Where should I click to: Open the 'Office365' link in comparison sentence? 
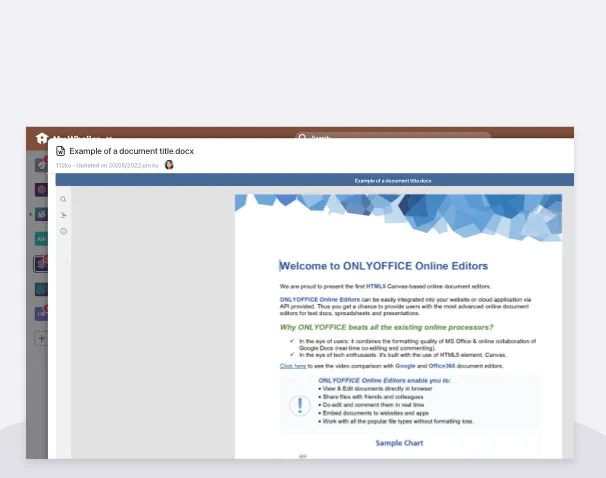click(441, 366)
